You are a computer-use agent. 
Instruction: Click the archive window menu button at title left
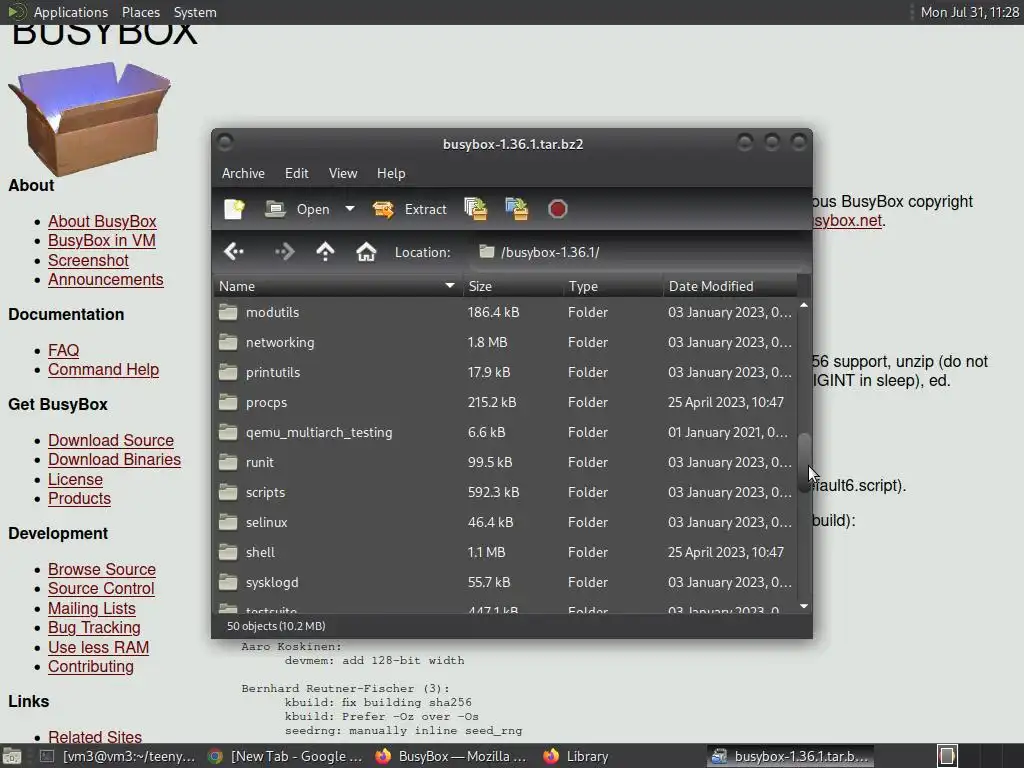point(225,142)
